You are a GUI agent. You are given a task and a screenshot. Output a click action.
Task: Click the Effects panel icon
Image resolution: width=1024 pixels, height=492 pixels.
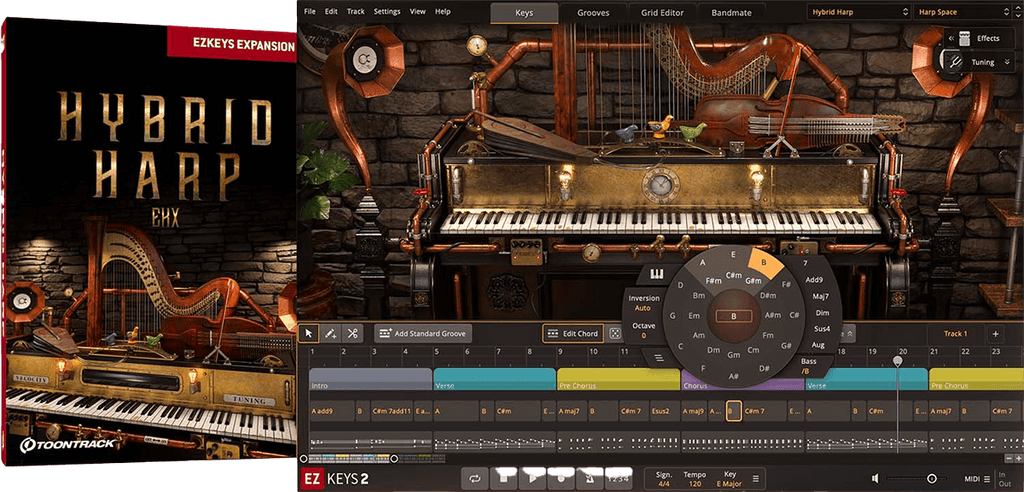pos(965,39)
